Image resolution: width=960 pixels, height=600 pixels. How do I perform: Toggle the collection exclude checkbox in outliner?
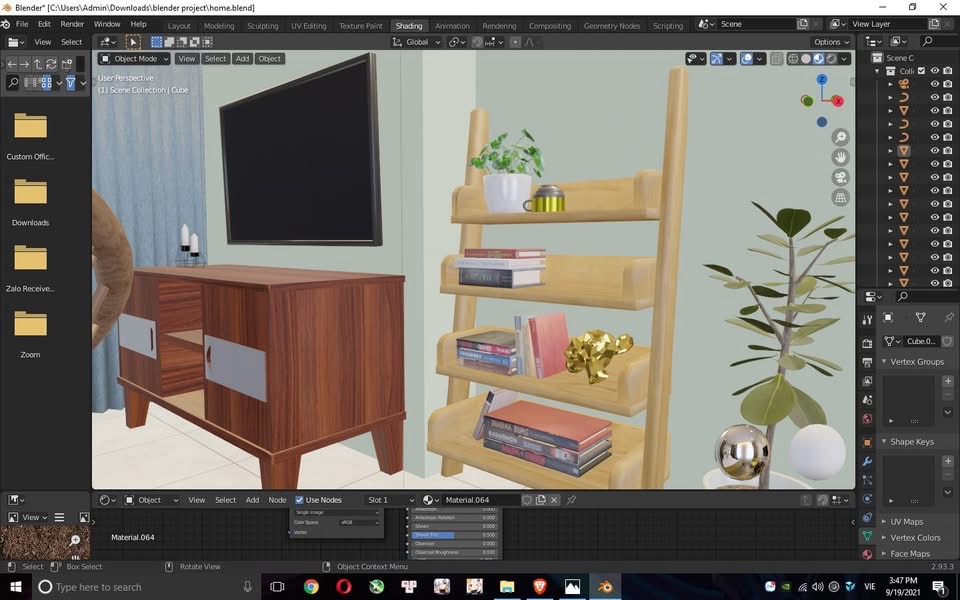tap(922, 71)
